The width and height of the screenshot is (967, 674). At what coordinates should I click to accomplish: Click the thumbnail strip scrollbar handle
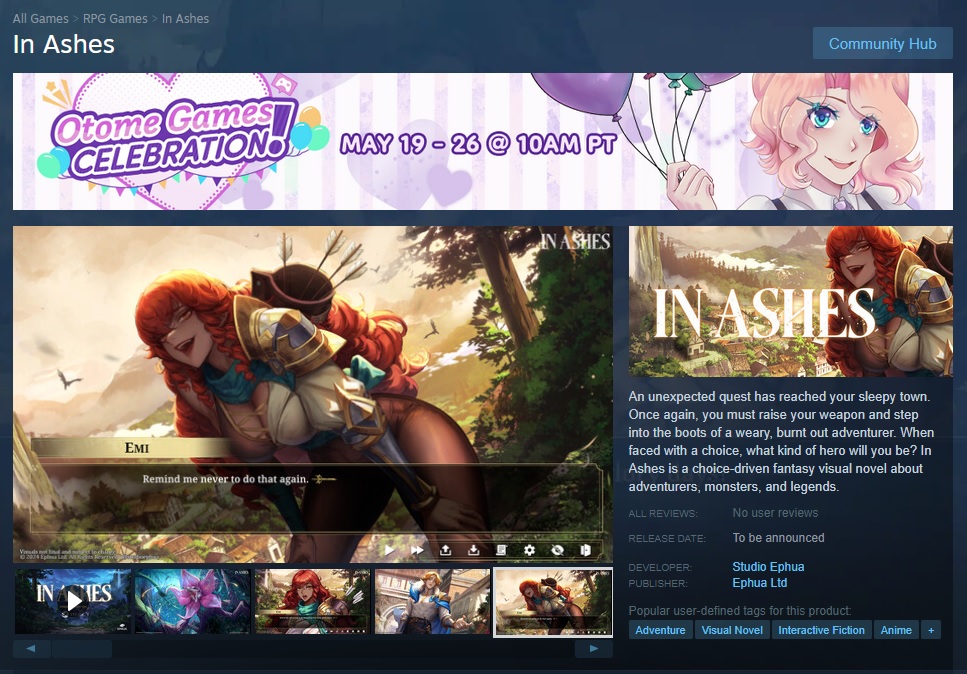[x=82, y=649]
